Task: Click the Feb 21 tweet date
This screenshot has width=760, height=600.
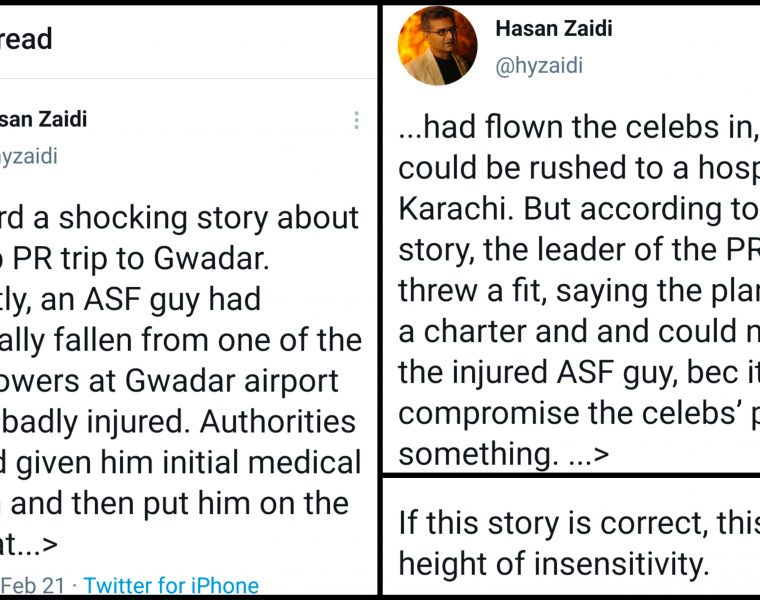Action: click(35, 585)
